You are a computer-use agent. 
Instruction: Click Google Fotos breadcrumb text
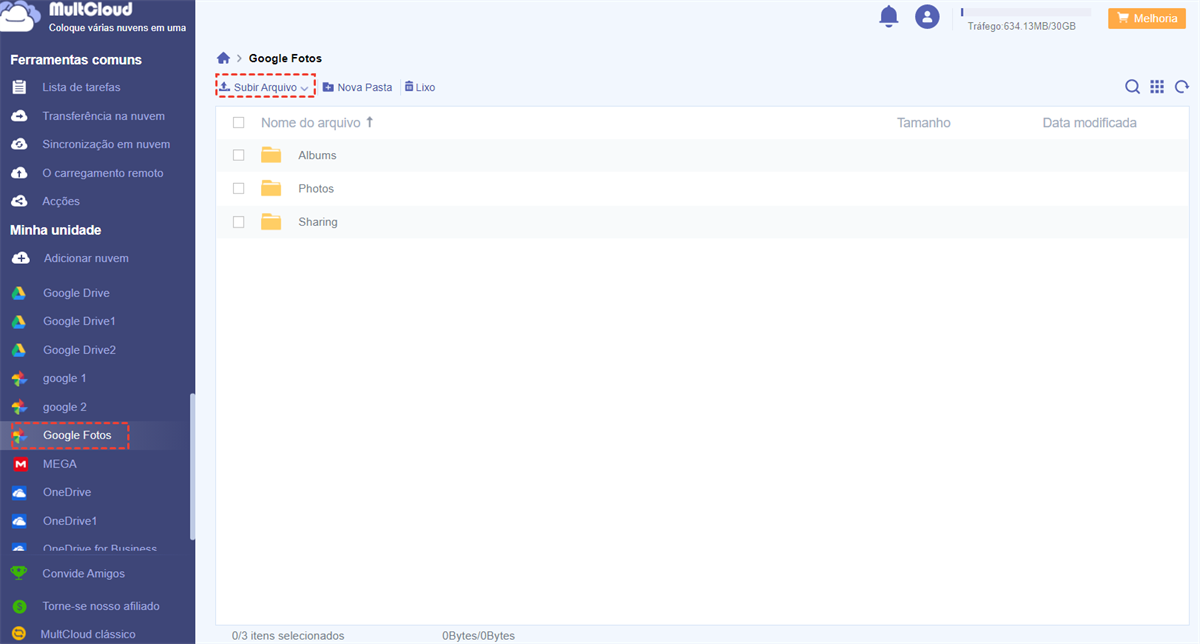285,58
